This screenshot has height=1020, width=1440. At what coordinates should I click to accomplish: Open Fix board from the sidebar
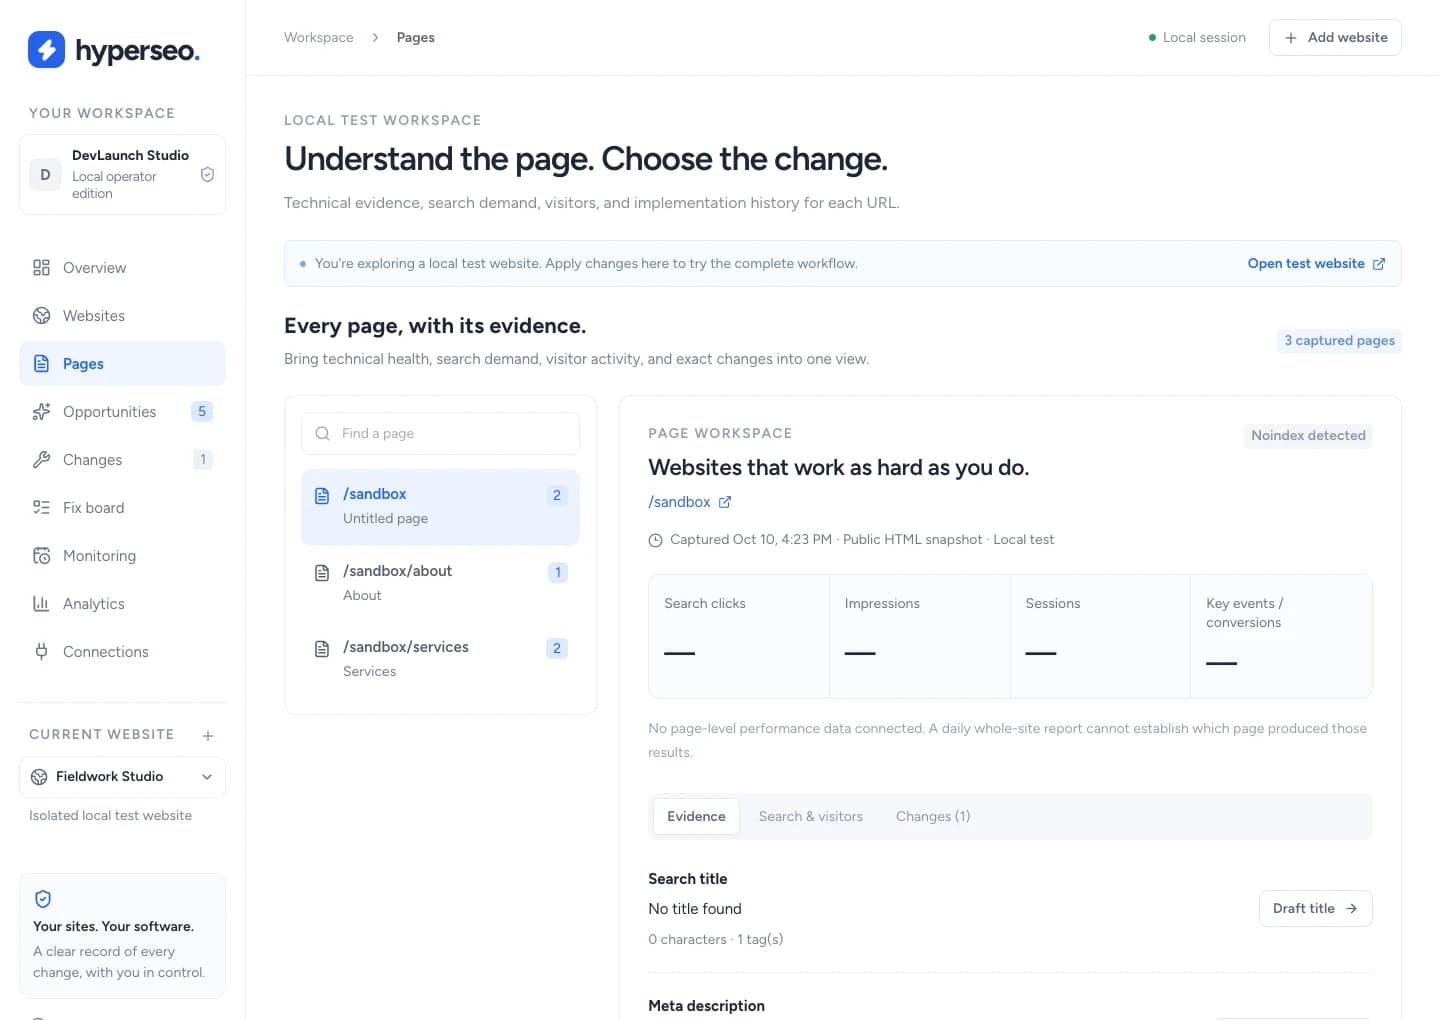pyautogui.click(x=122, y=508)
